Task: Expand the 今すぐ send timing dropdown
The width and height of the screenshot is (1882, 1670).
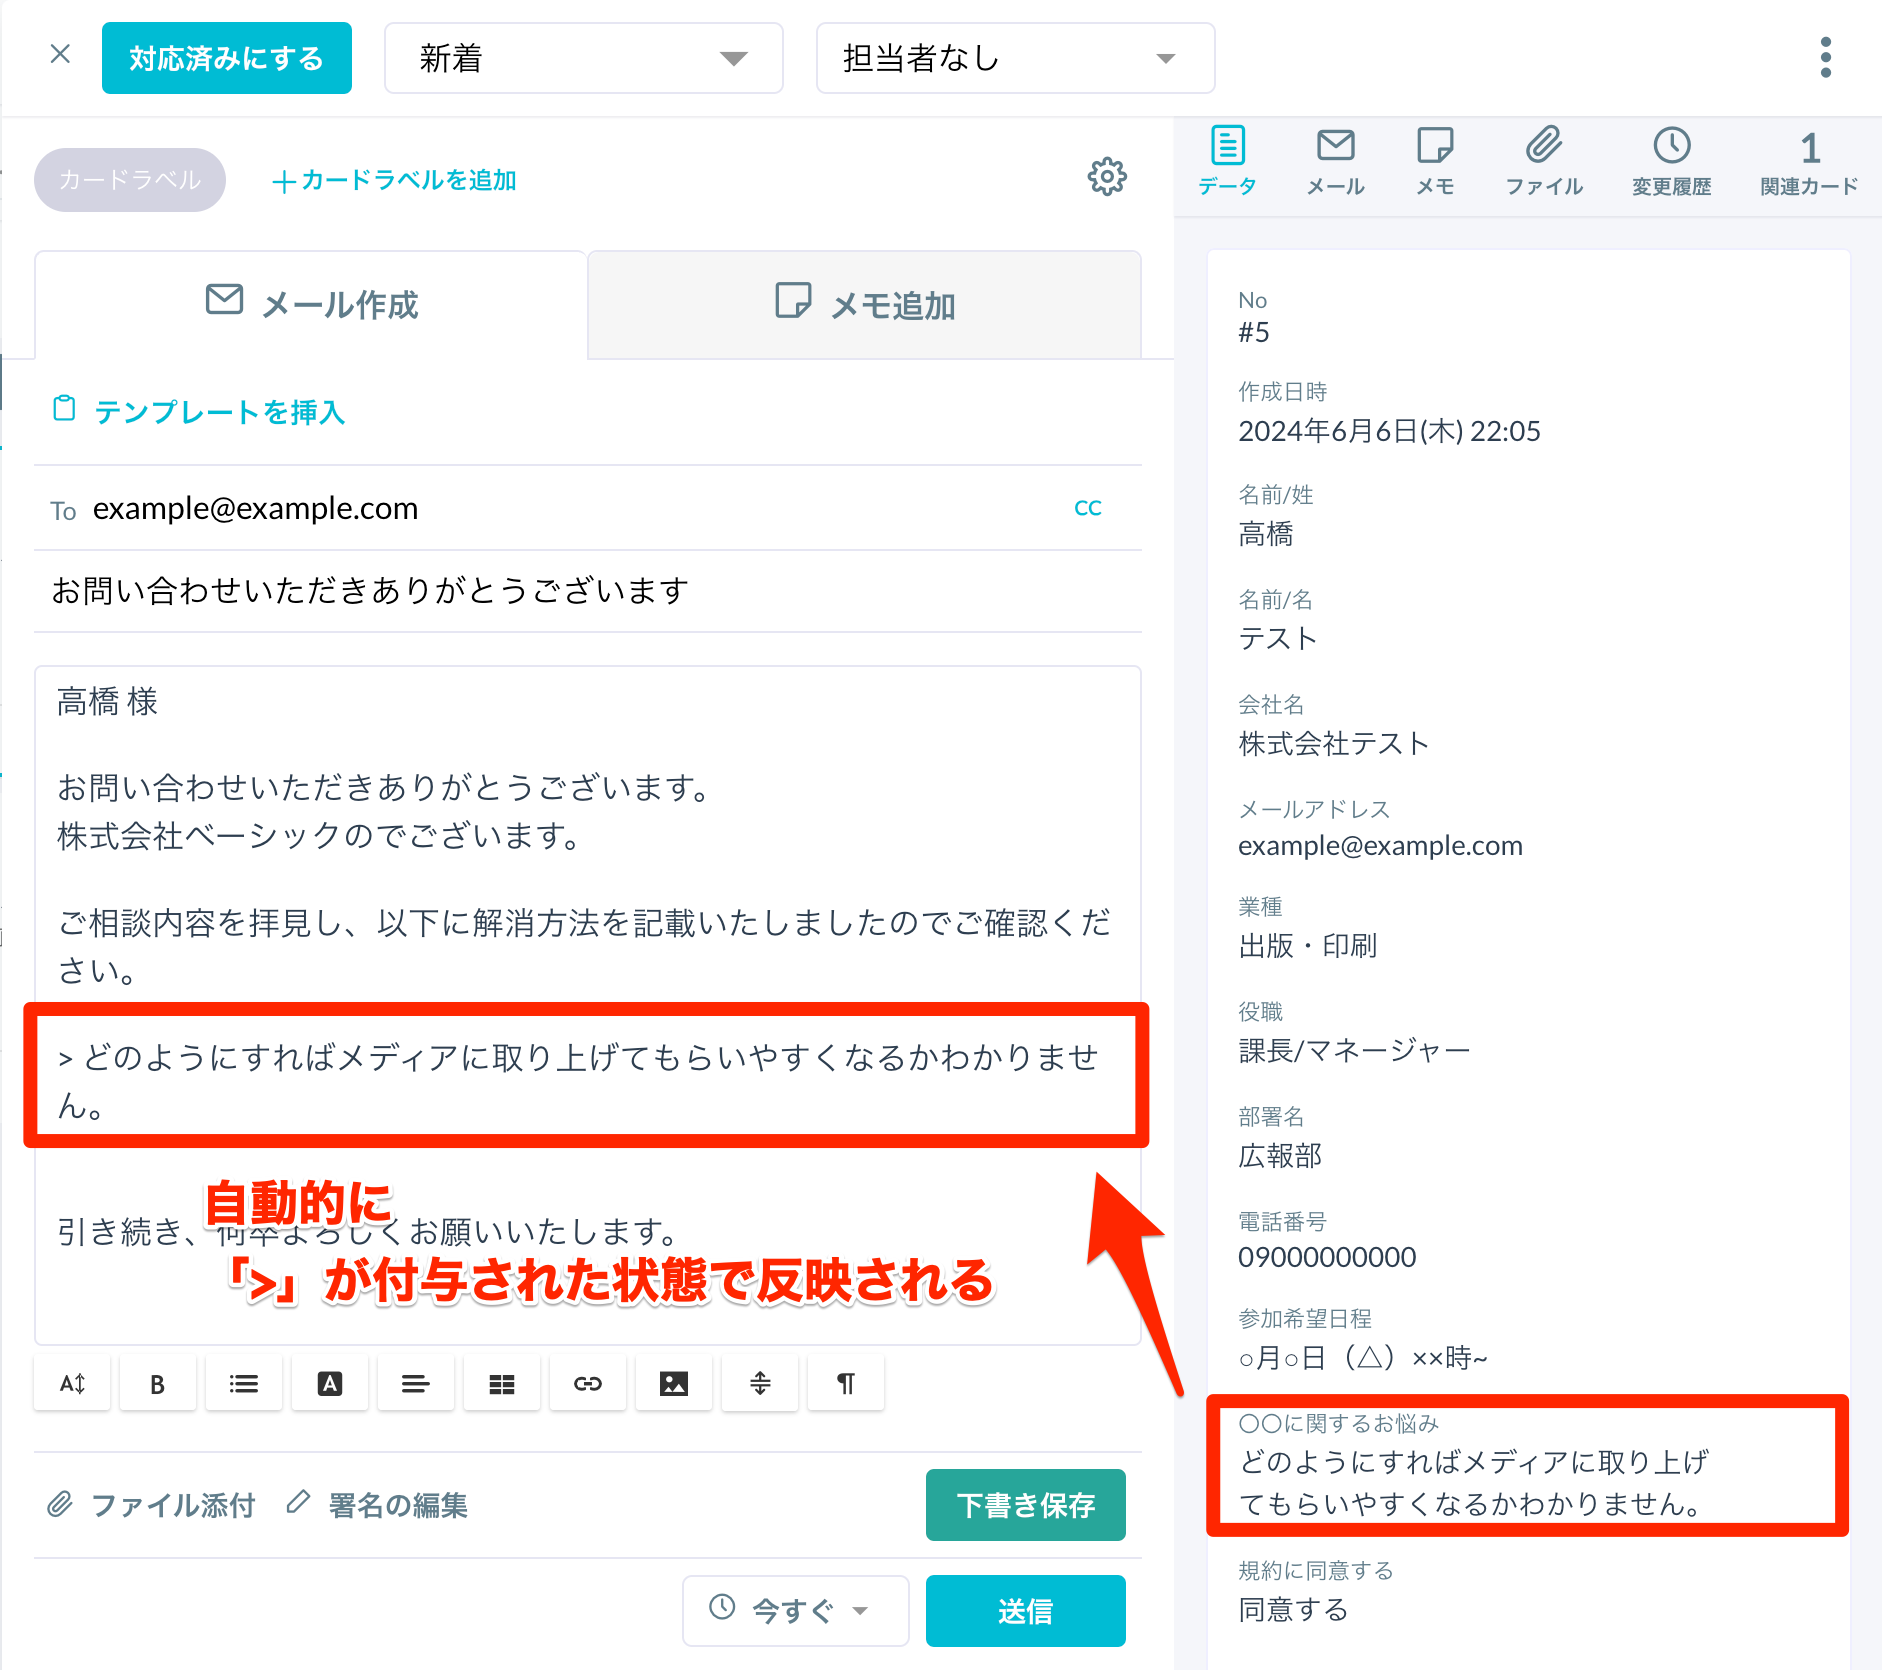Action: (795, 1611)
